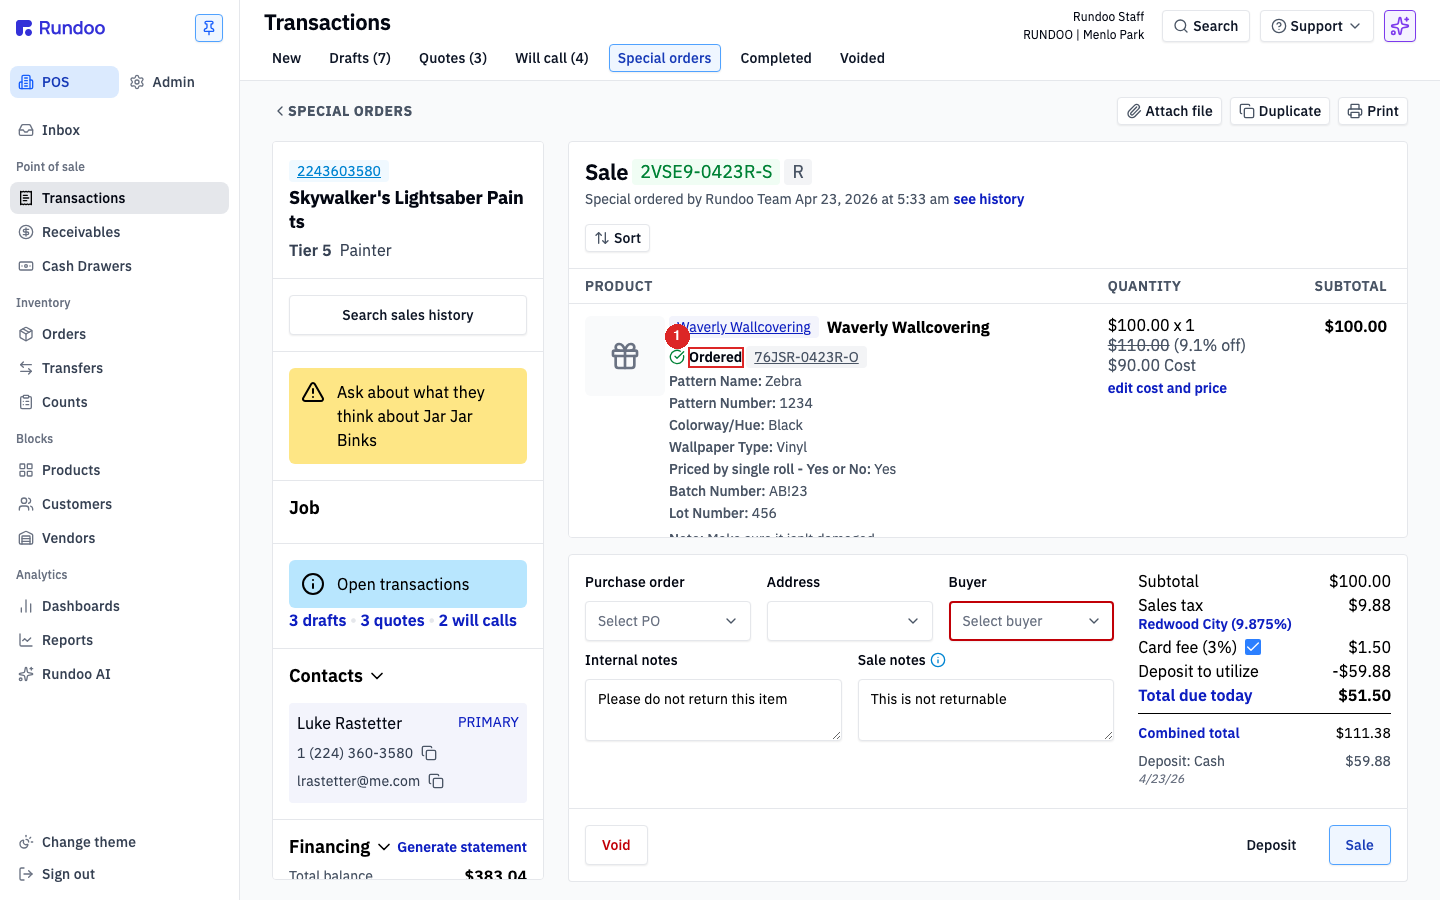The width and height of the screenshot is (1440, 900).
Task: Copy the lrastetter@me.com email address
Action: pos(436,781)
